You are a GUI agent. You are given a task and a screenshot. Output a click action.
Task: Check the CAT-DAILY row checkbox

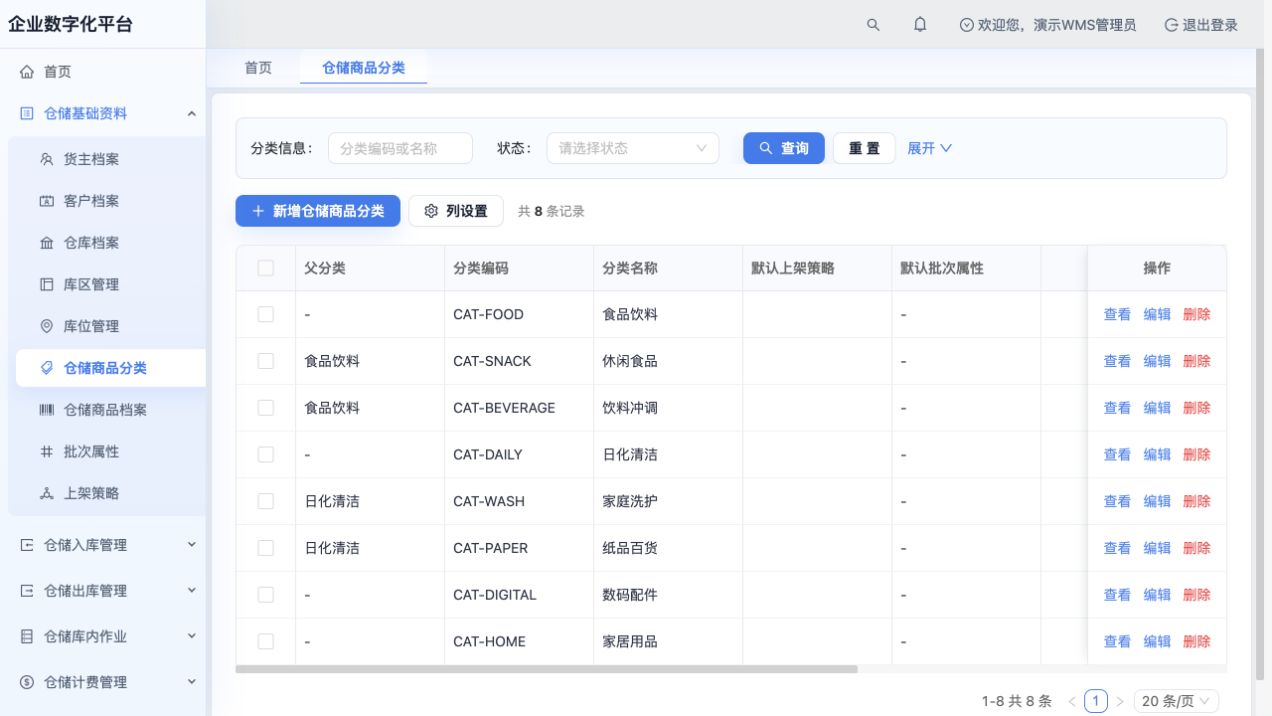pos(266,454)
